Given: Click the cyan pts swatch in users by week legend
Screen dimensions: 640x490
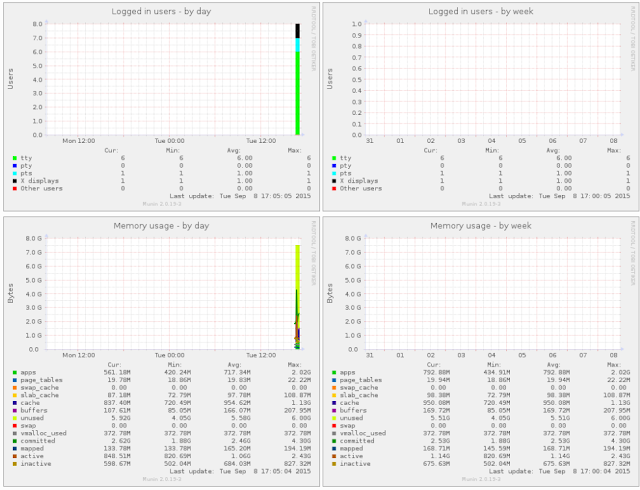Looking at the screenshot, I should [x=334, y=173].
